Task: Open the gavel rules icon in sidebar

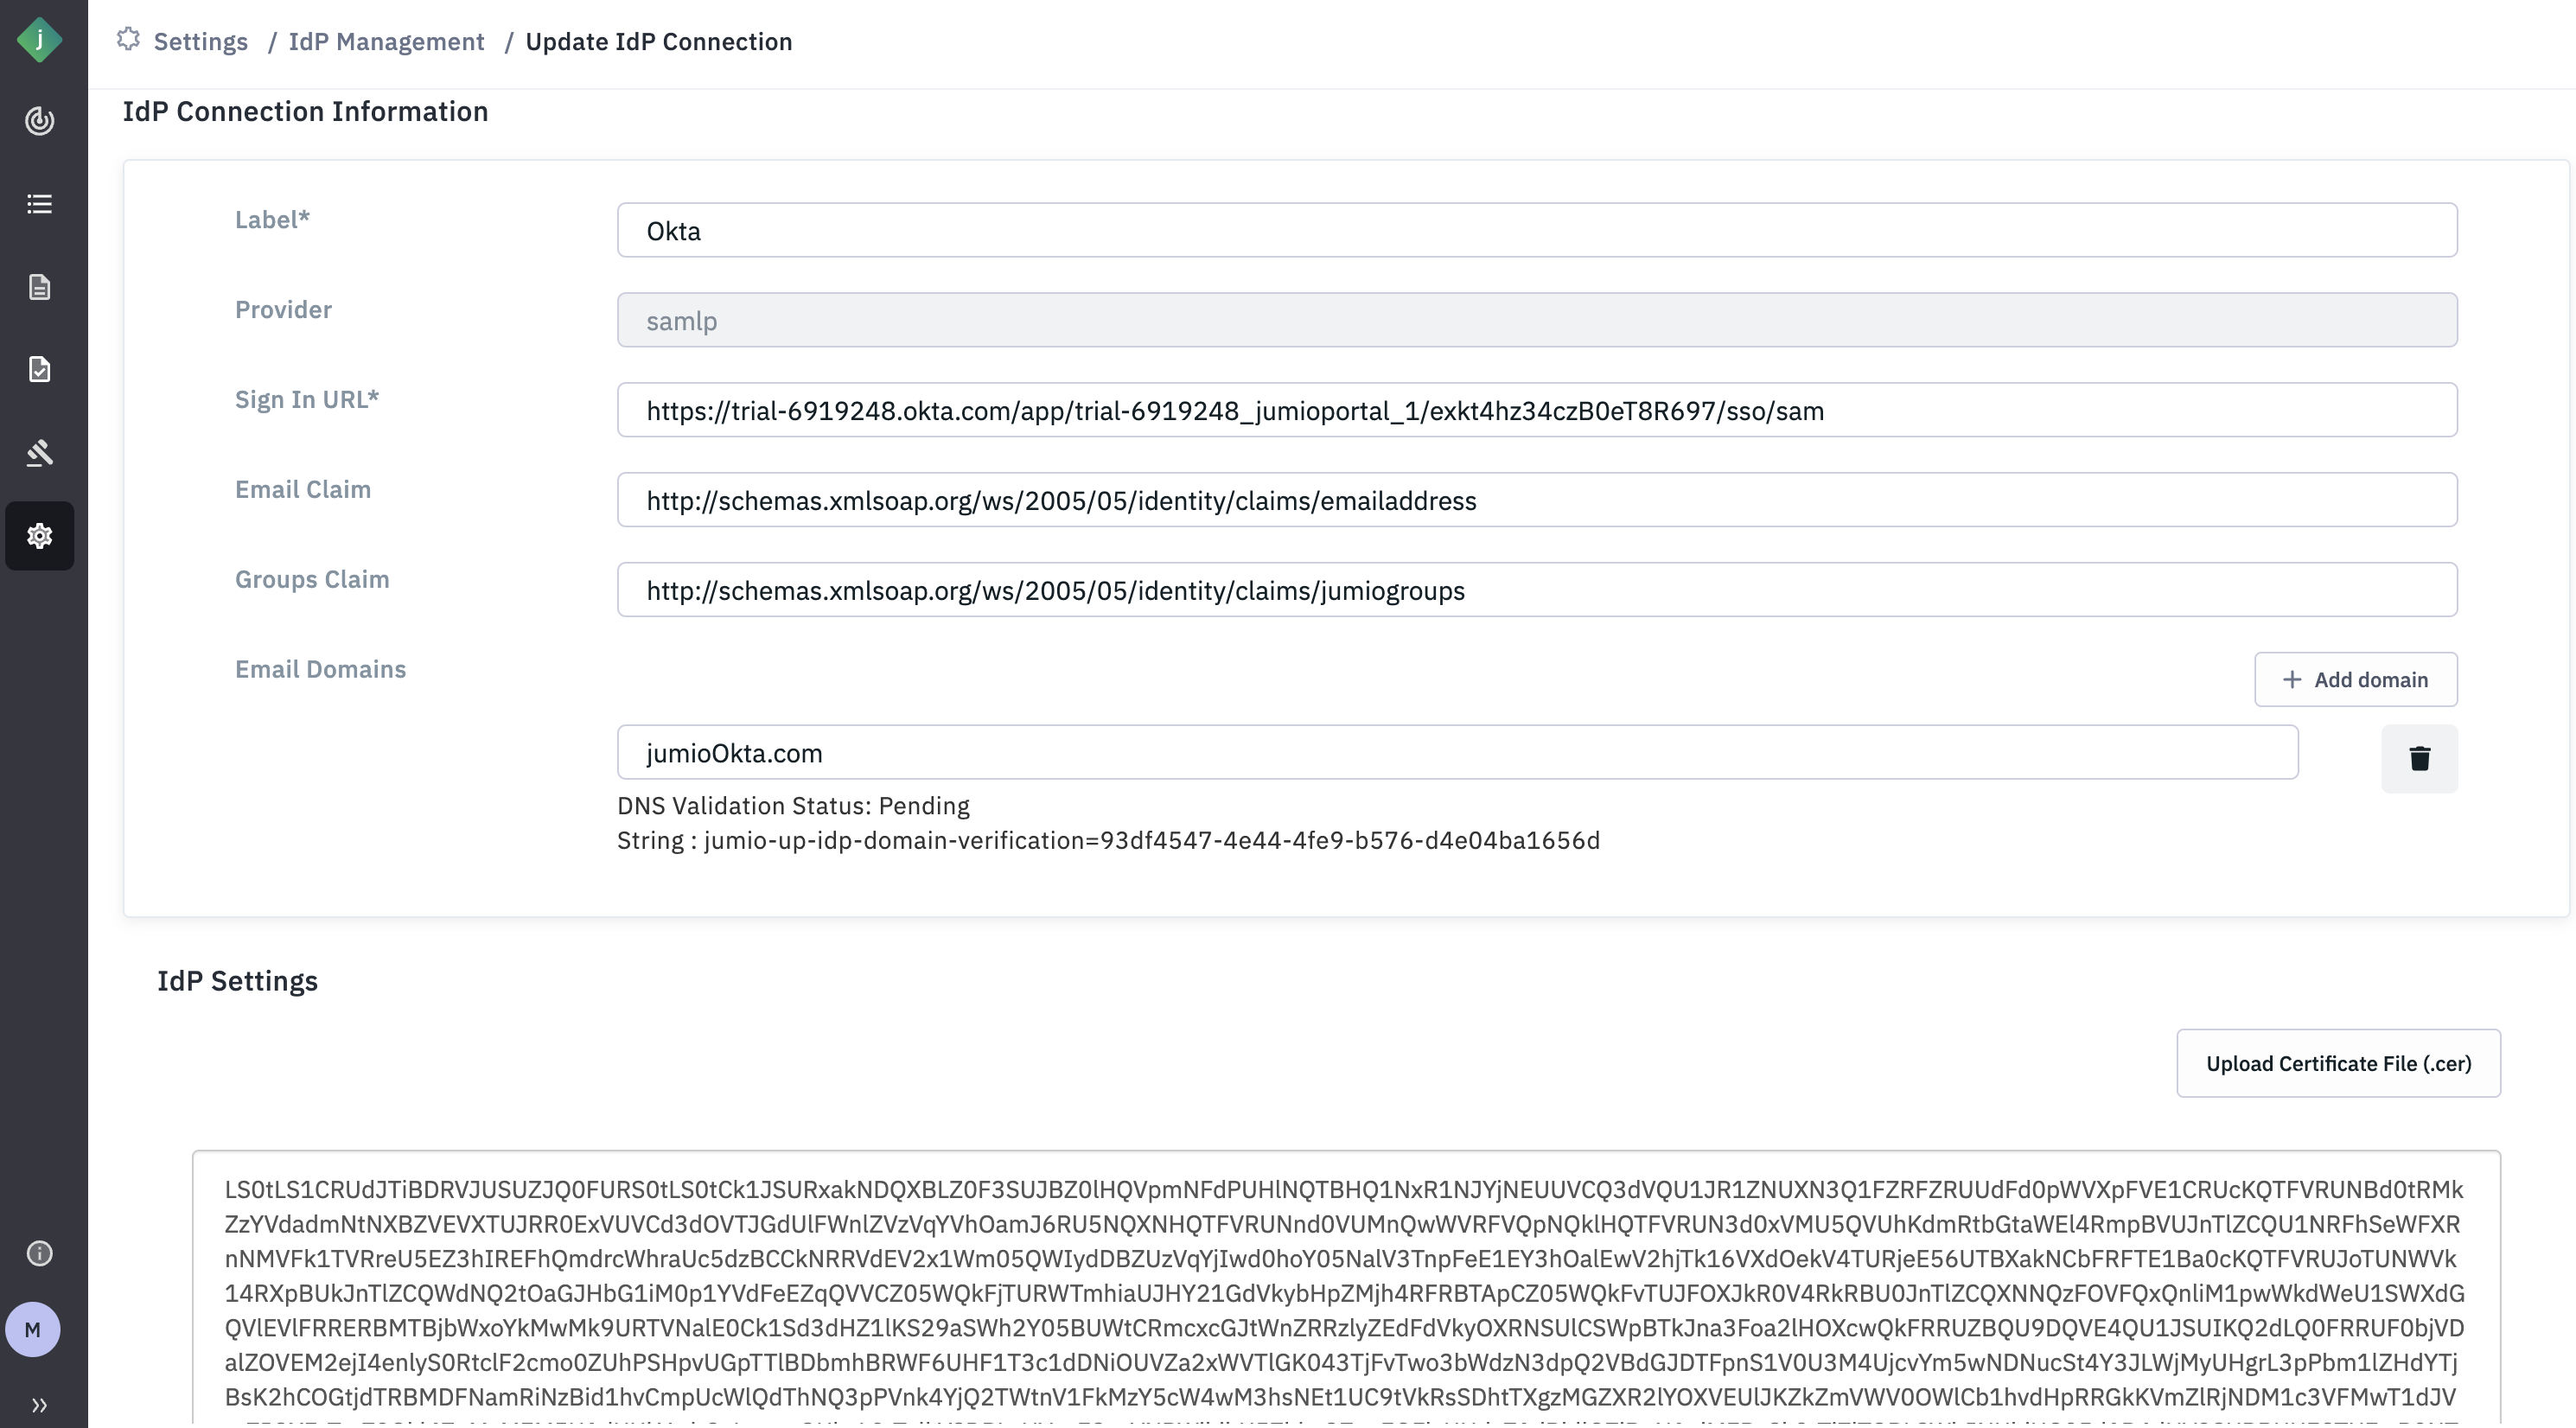Action: [x=40, y=453]
